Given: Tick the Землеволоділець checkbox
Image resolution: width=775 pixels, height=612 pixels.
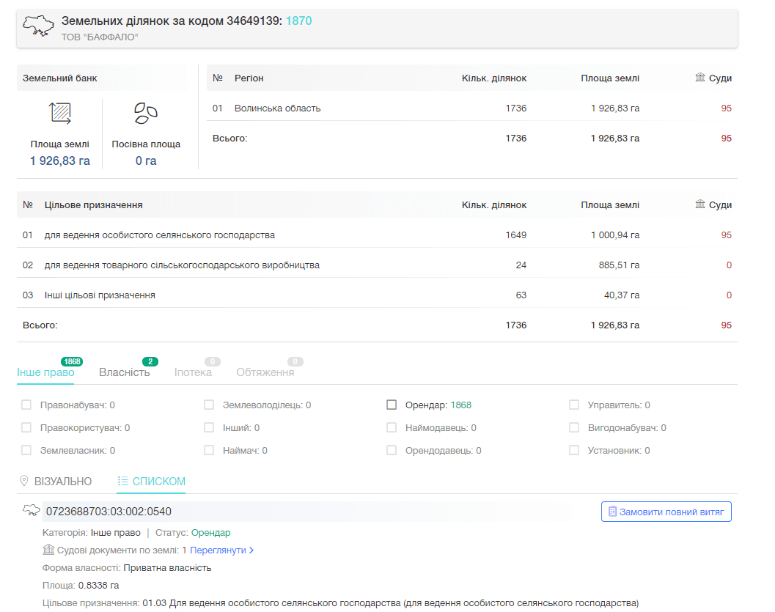Looking at the screenshot, I should tap(209, 405).
